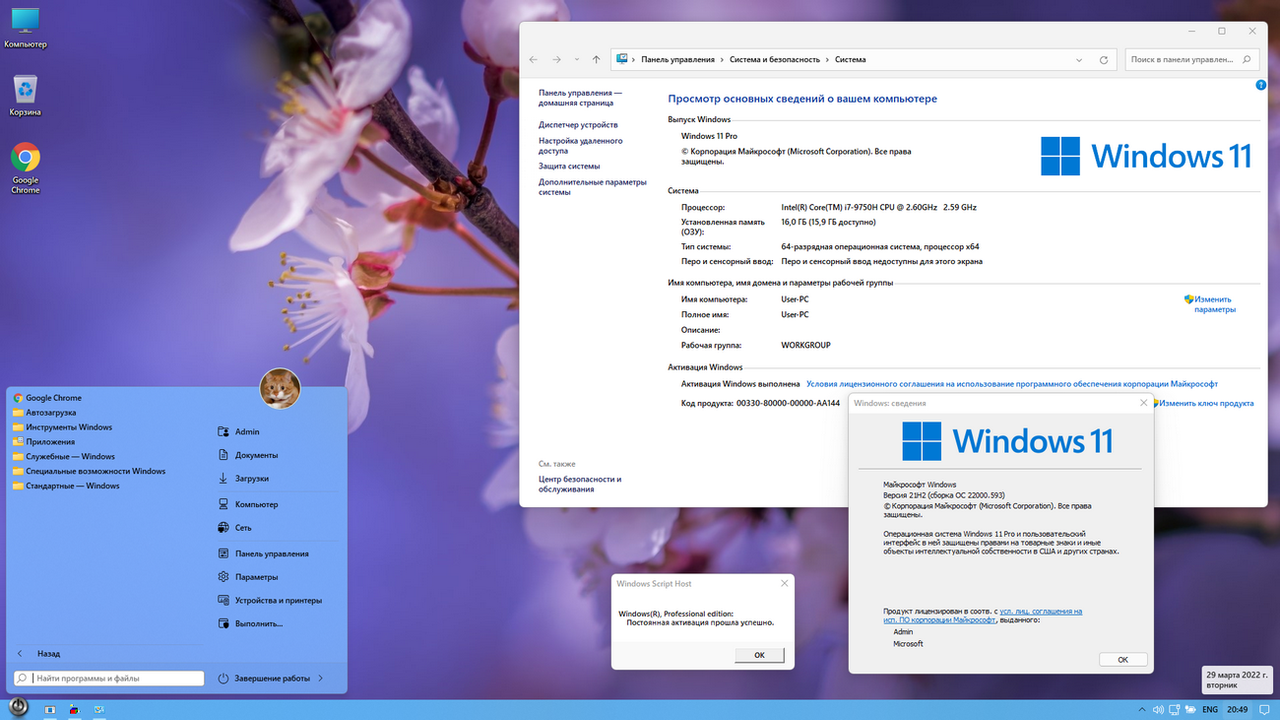Focus the Найти программы и файлы search box
Screen dimensions: 1280x720
click(x=109, y=678)
